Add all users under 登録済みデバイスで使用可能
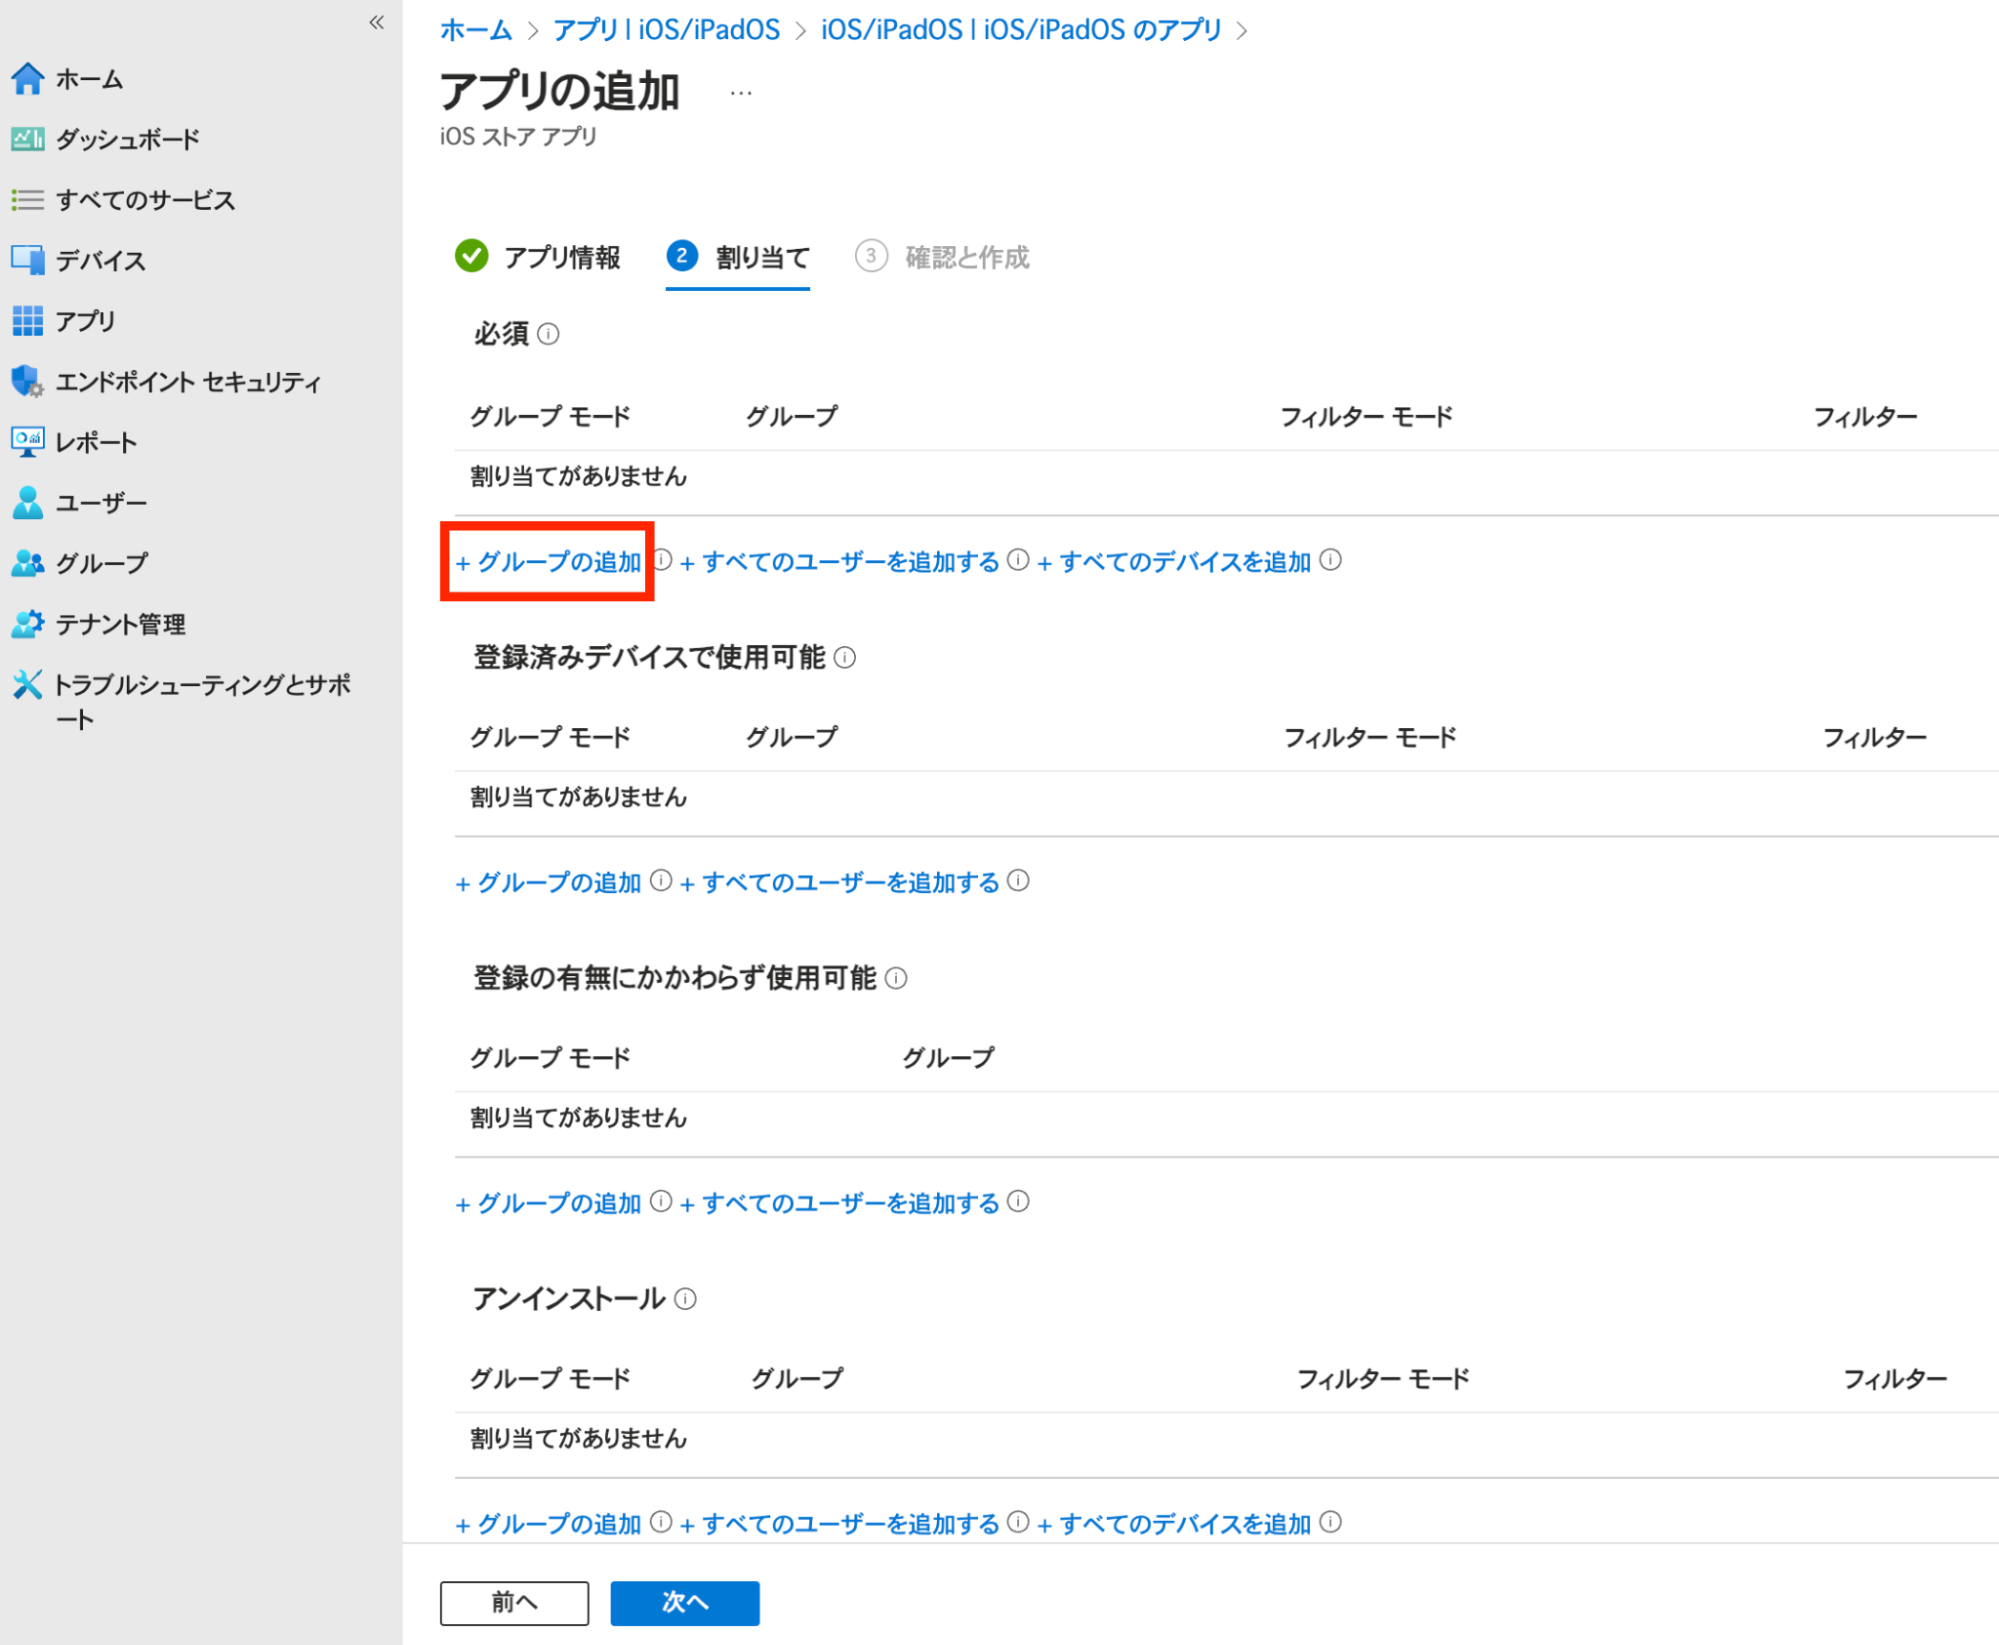 (x=840, y=883)
